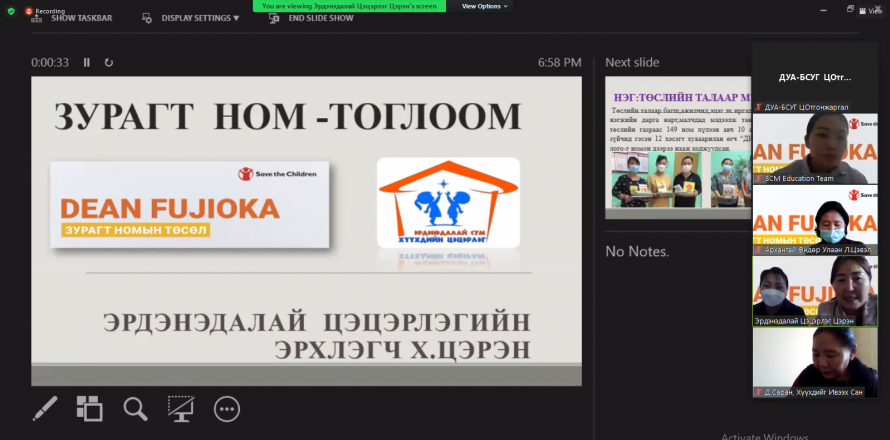Select ДУА-БСУГ ЦОтгонжаргал participant tile
890x440 pixels.
815,78
